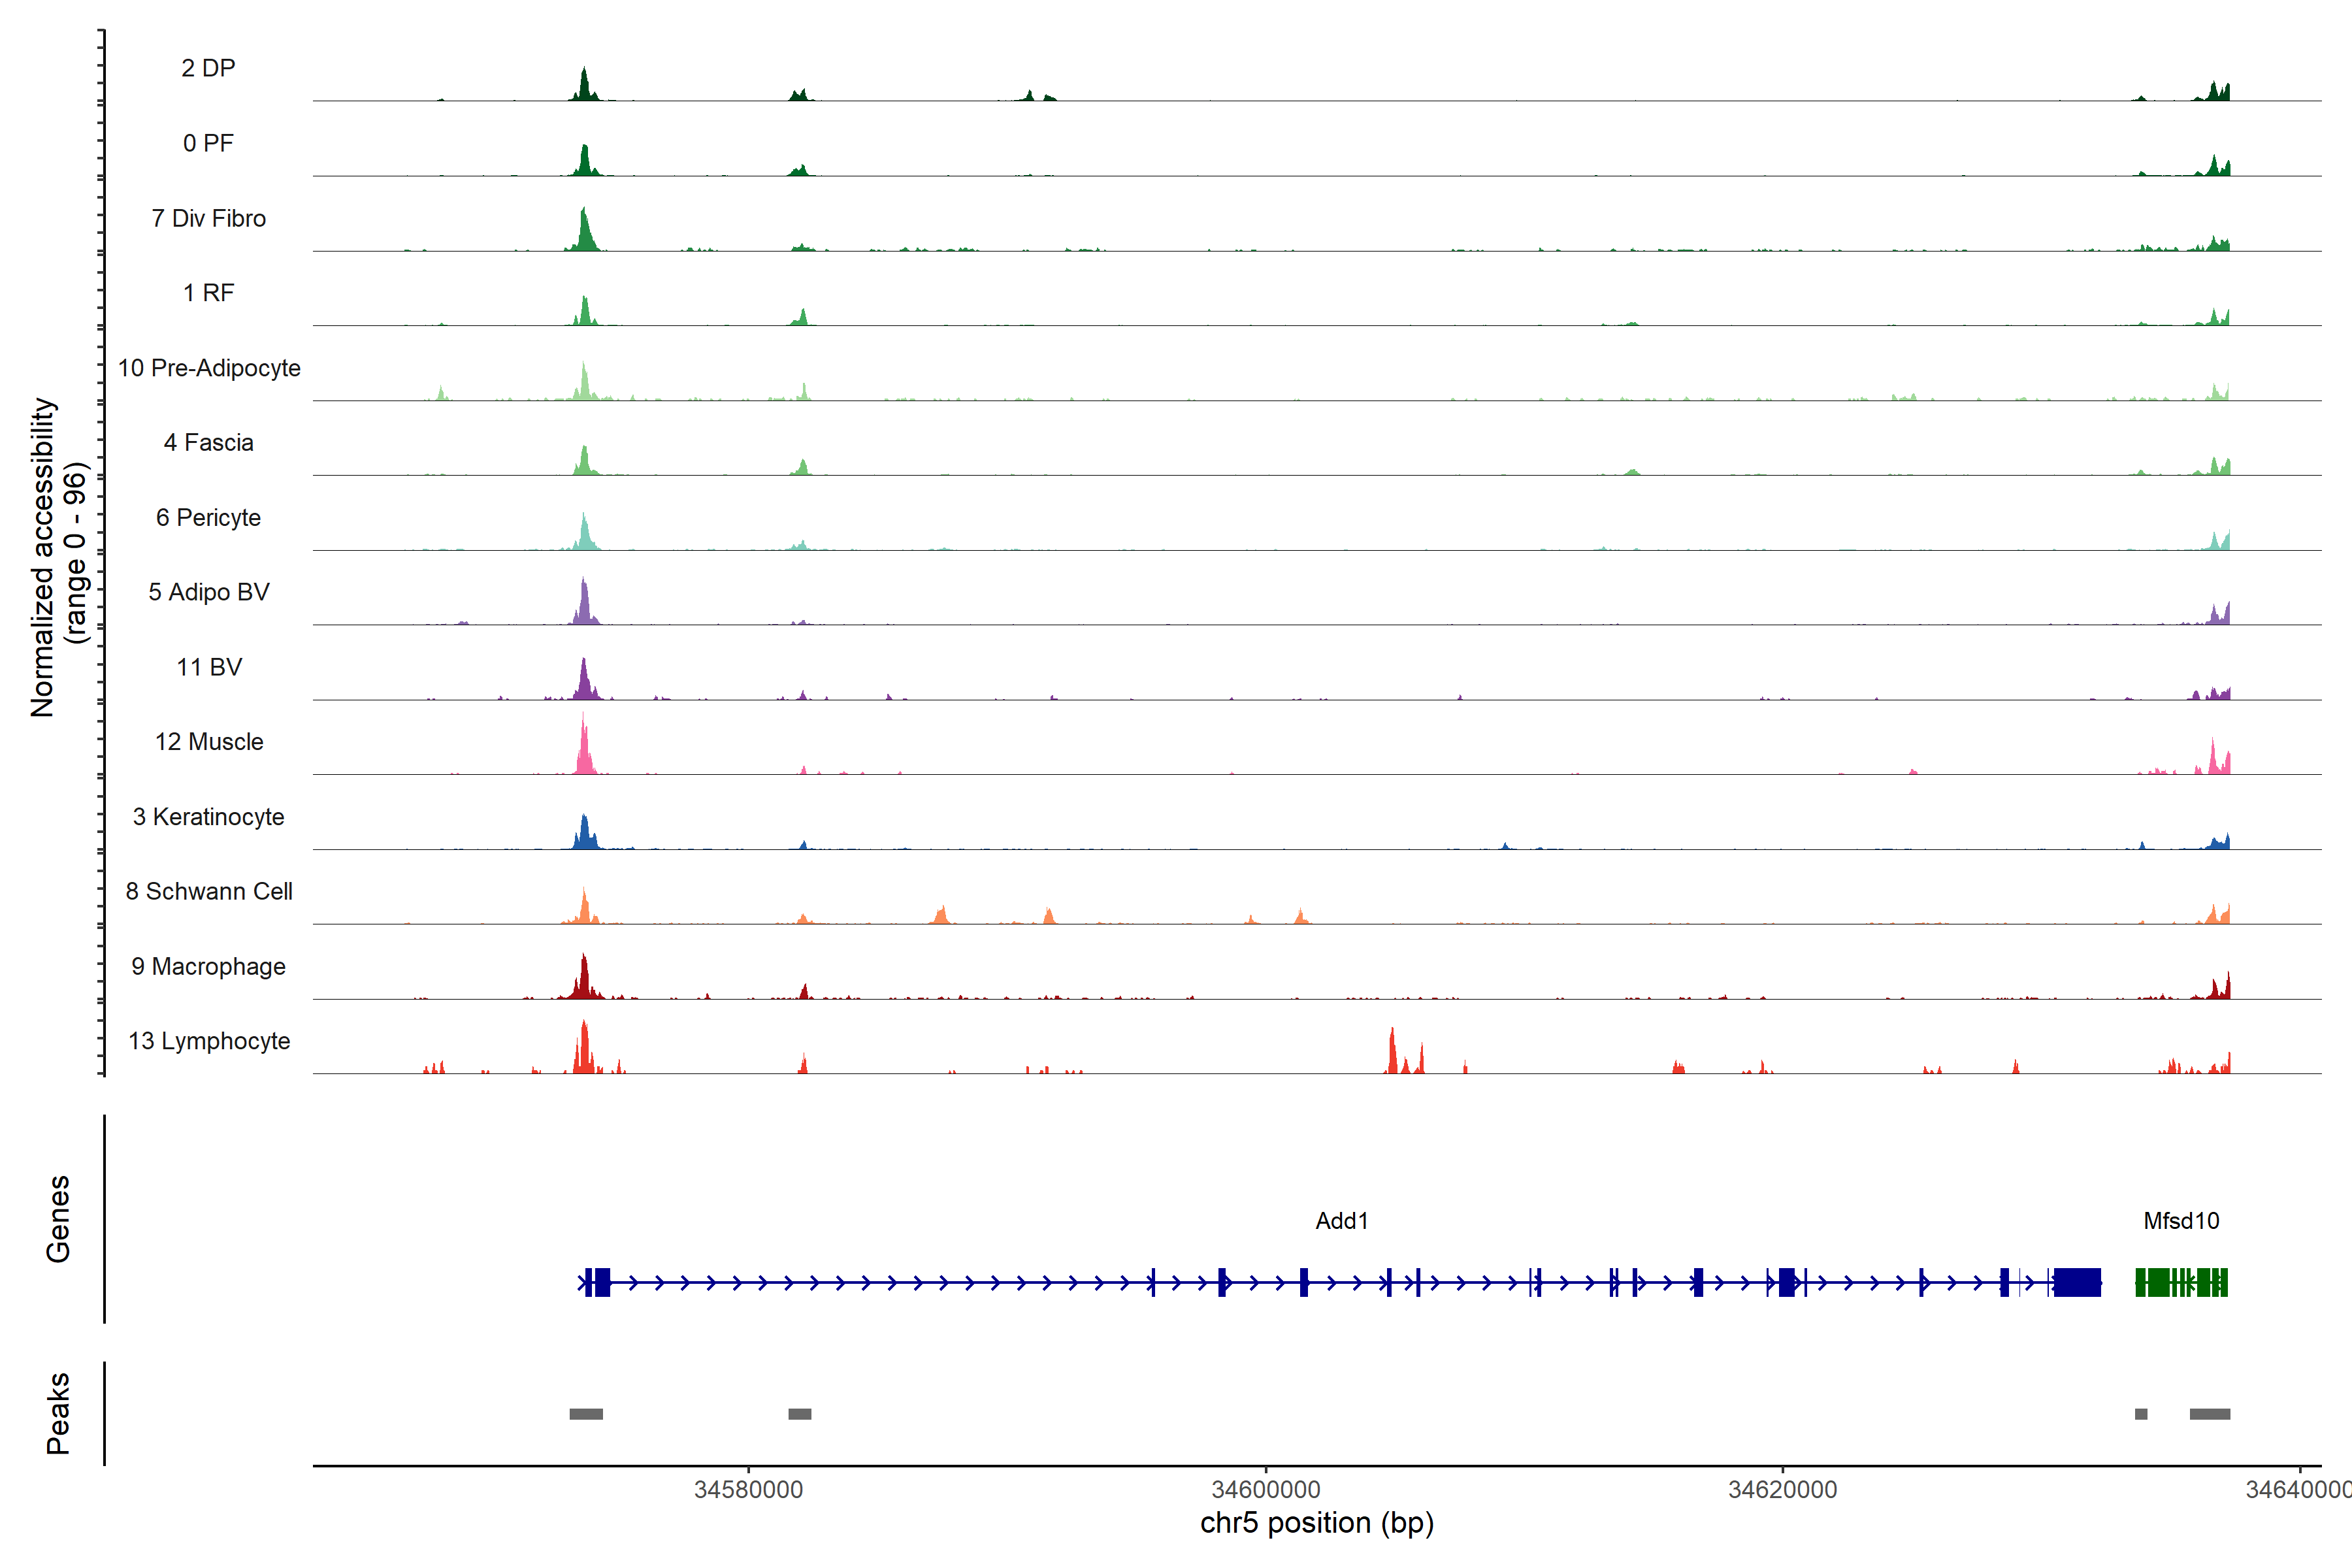Click the chr5 position (bp) axis title

point(1316,1523)
